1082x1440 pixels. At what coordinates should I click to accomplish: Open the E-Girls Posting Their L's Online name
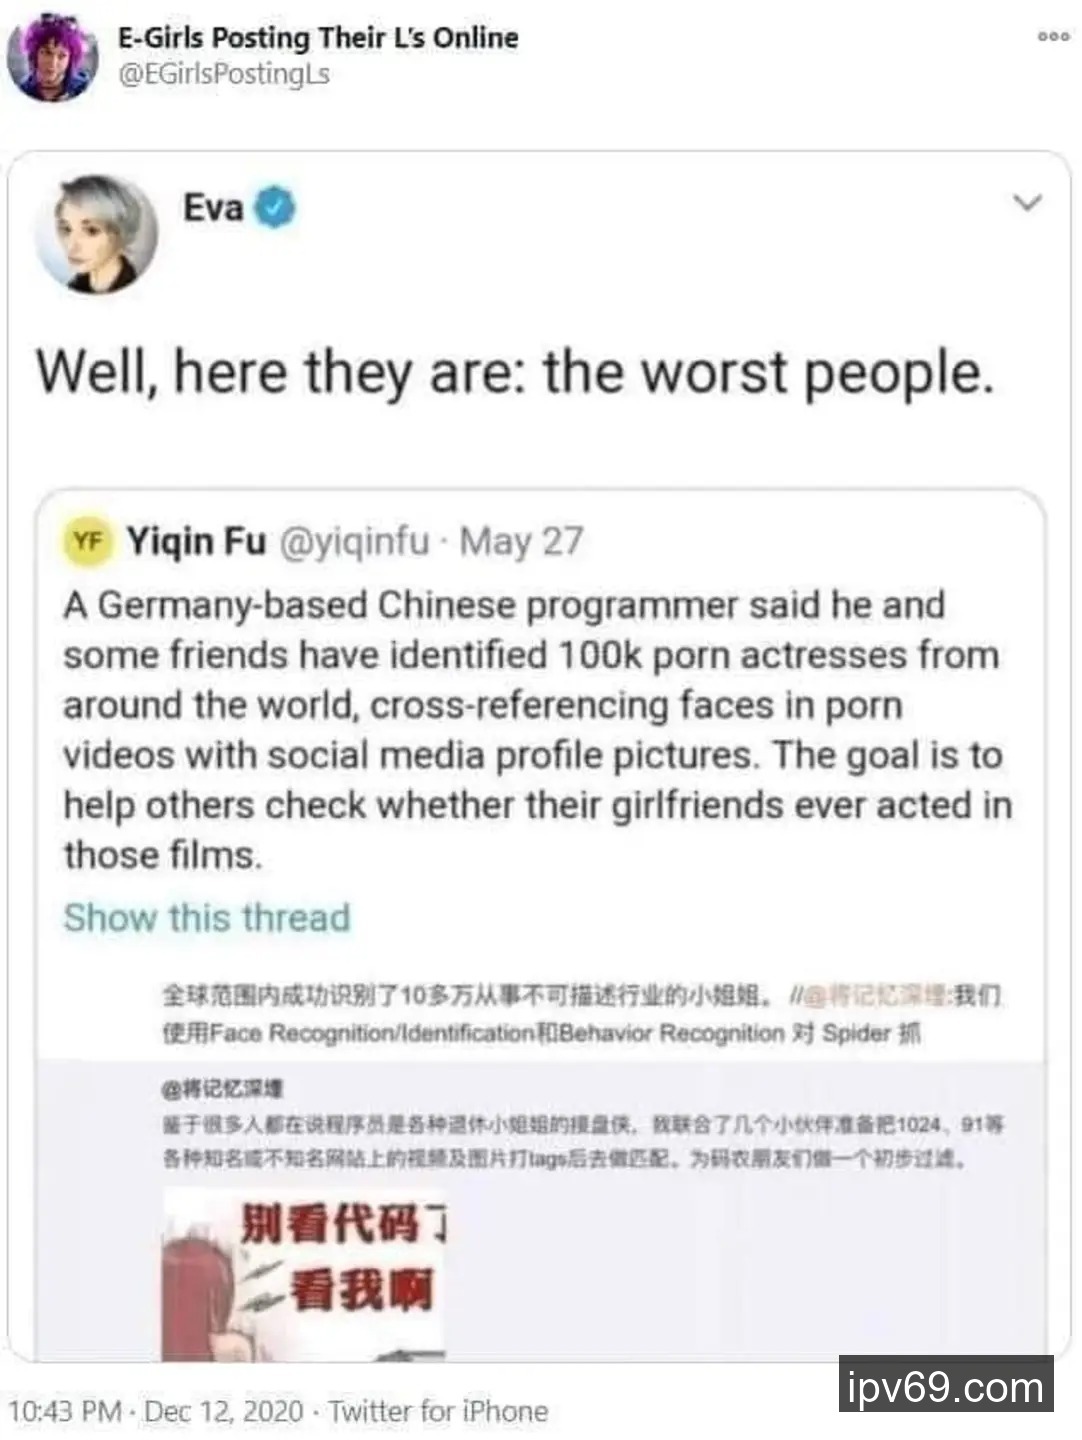(x=318, y=38)
